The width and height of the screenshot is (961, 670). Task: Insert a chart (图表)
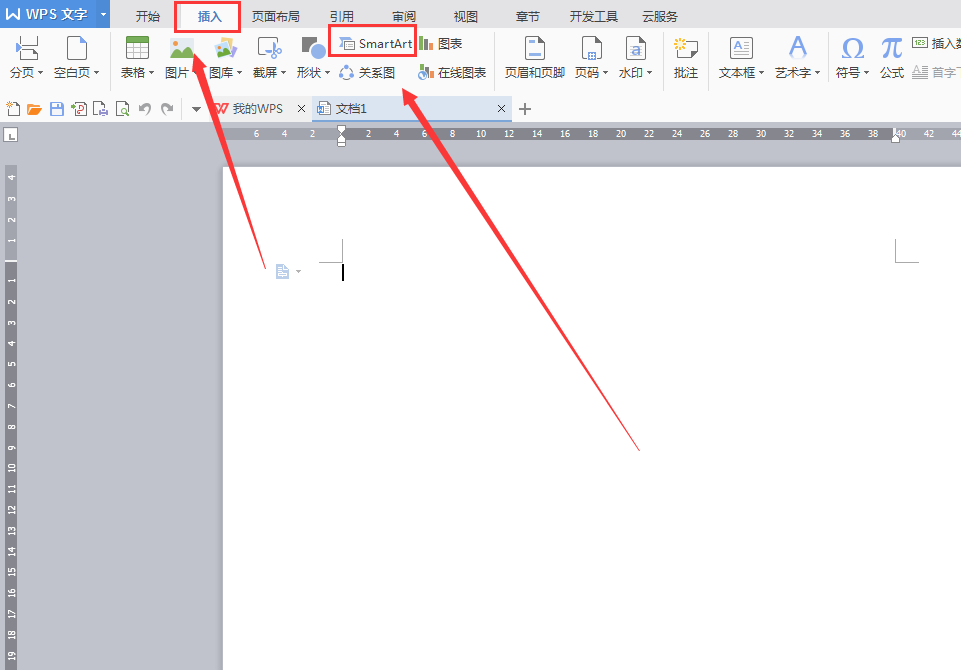(x=441, y=44)
